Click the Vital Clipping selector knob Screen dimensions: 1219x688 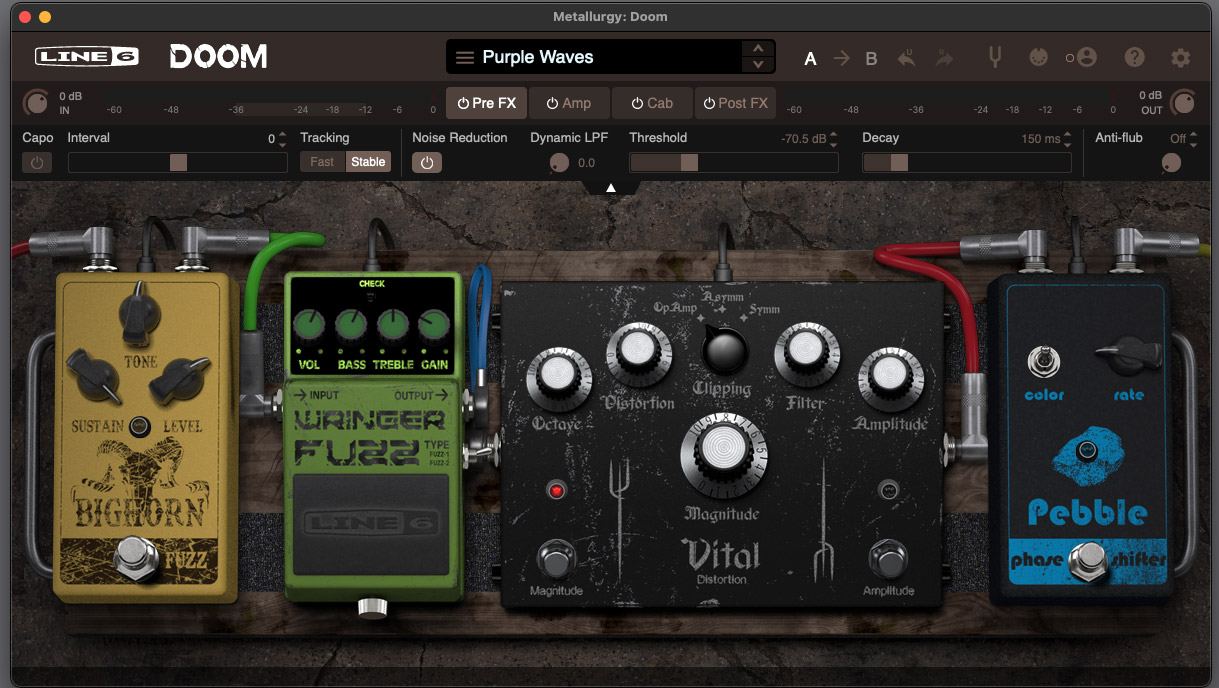[x=727, y=351]
